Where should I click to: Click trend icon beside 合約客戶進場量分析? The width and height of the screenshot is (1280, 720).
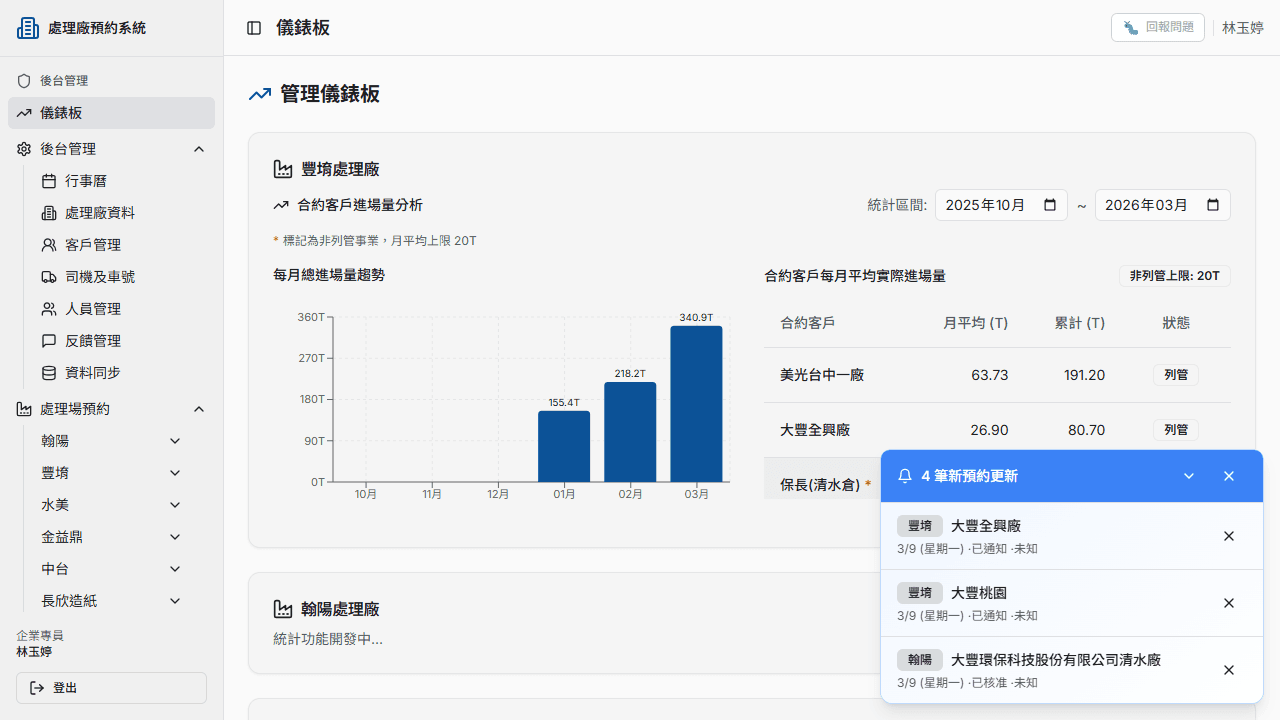point(281,205)
